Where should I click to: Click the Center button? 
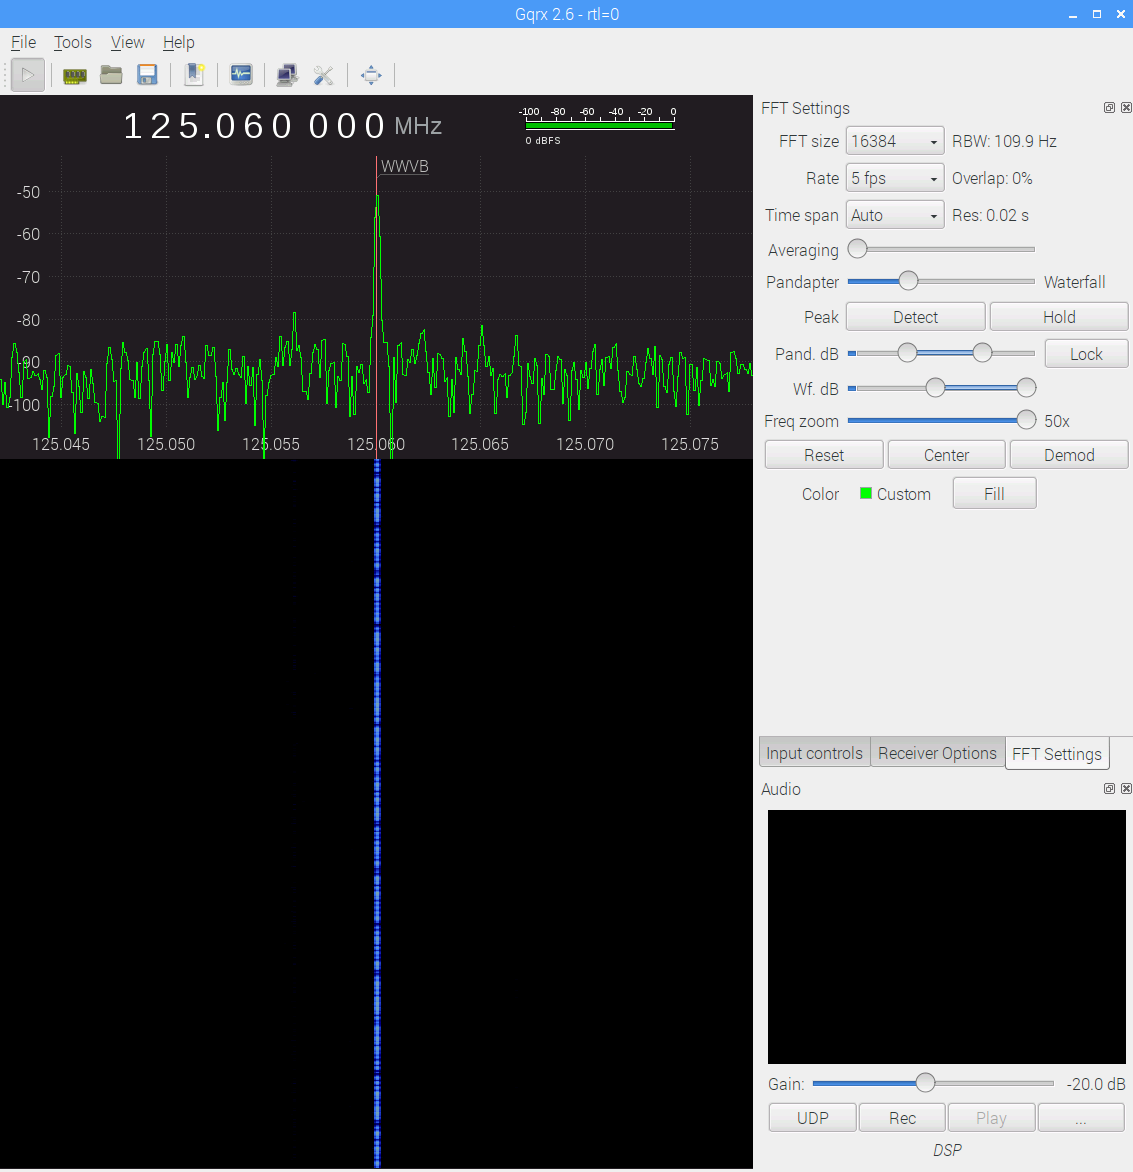coord(946,455)
